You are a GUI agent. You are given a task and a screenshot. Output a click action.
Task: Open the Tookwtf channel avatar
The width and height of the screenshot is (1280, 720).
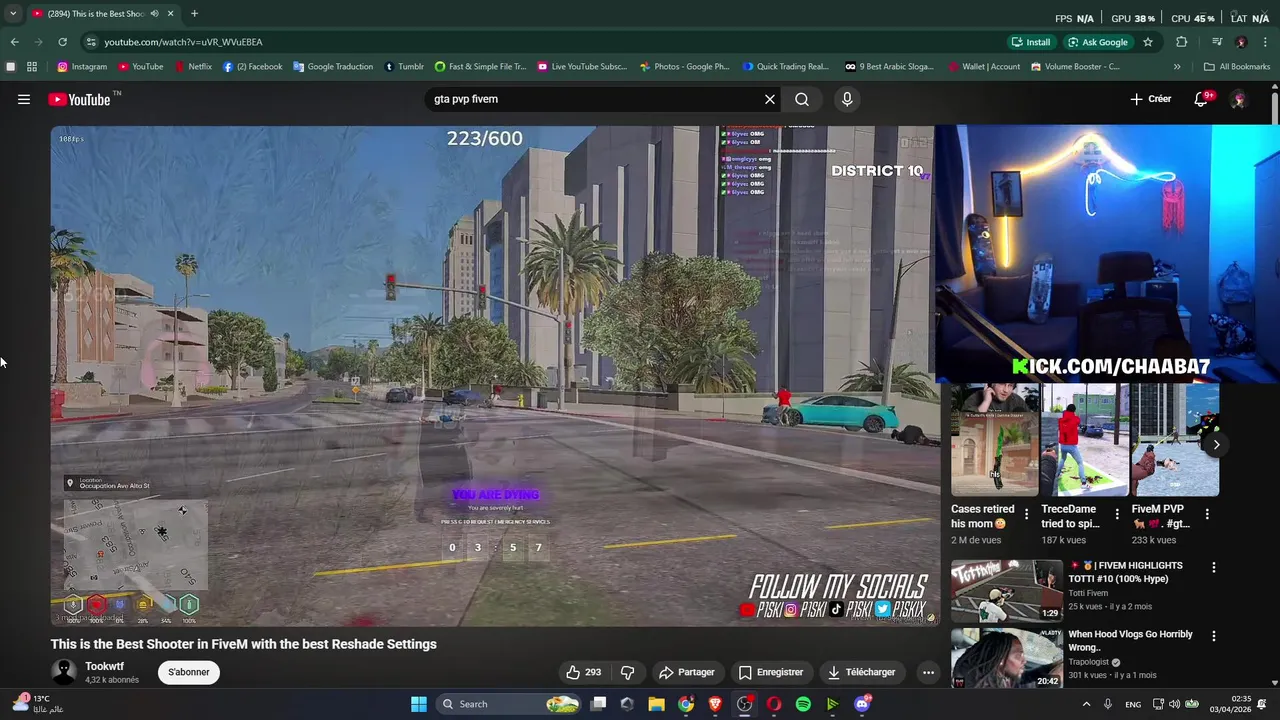click(x=64, y=672)
